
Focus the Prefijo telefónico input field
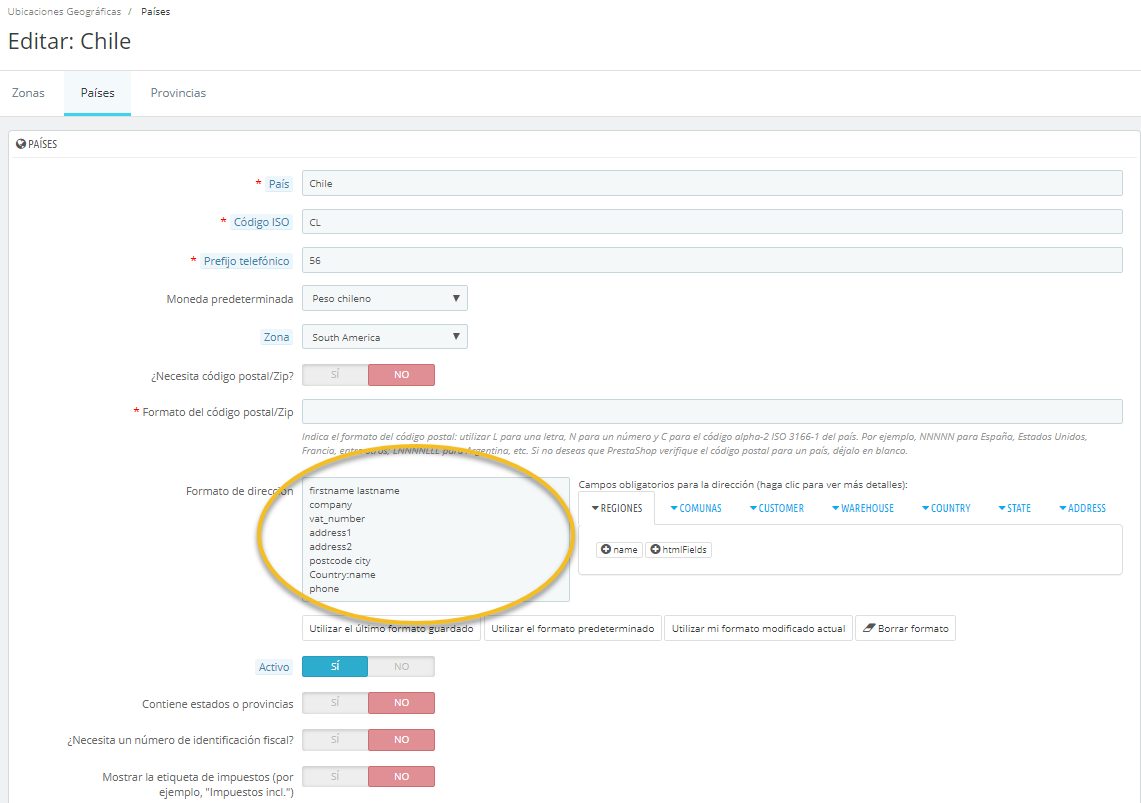pyautogui.click(x=712, y=260)
